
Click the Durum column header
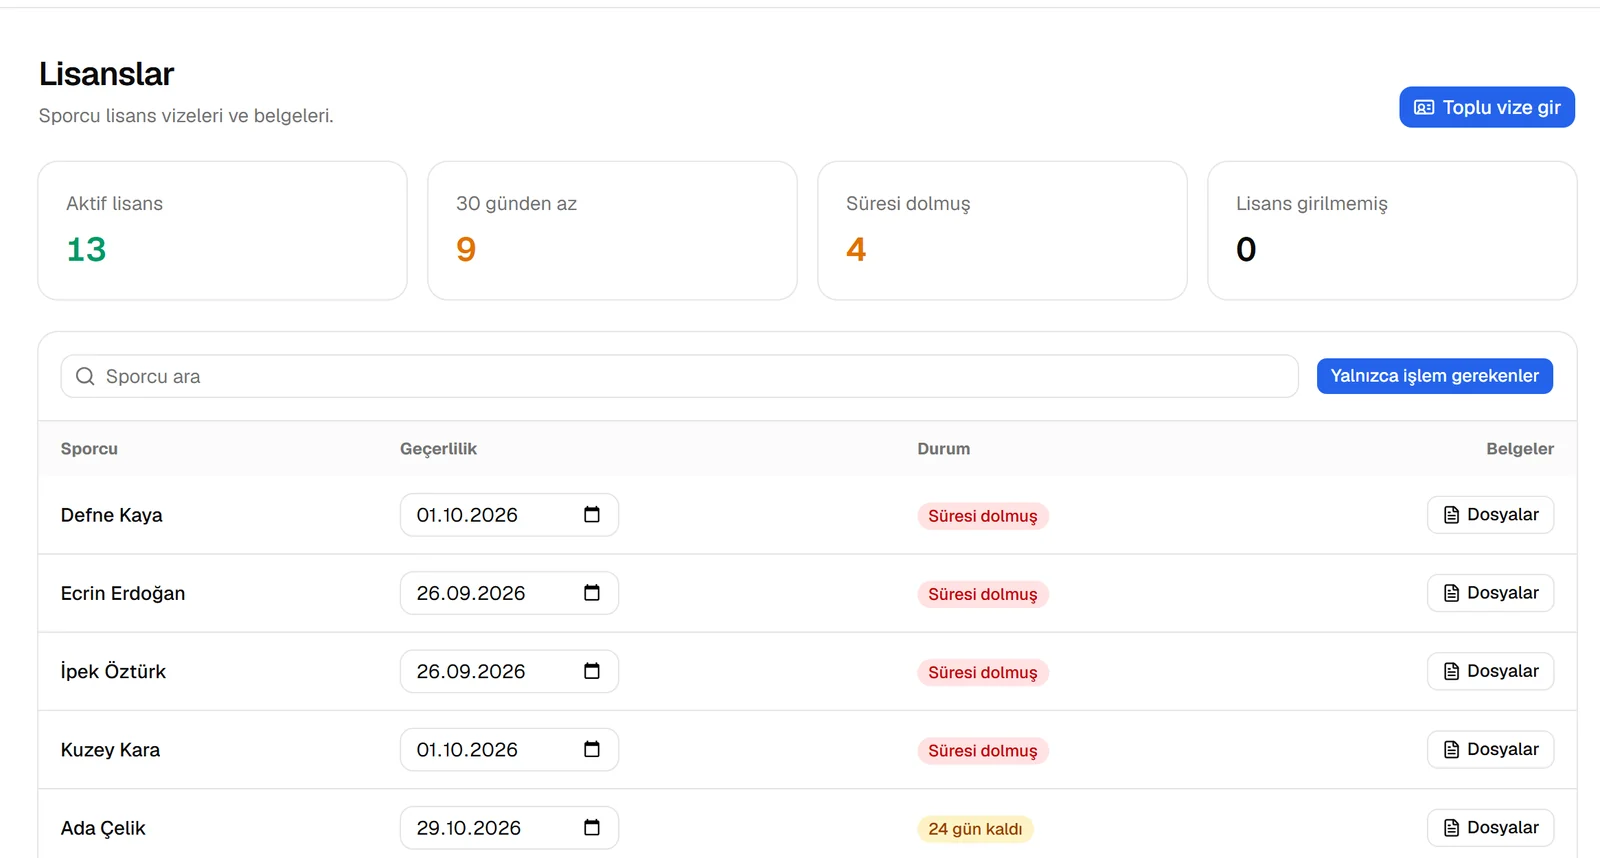(943, 449)
